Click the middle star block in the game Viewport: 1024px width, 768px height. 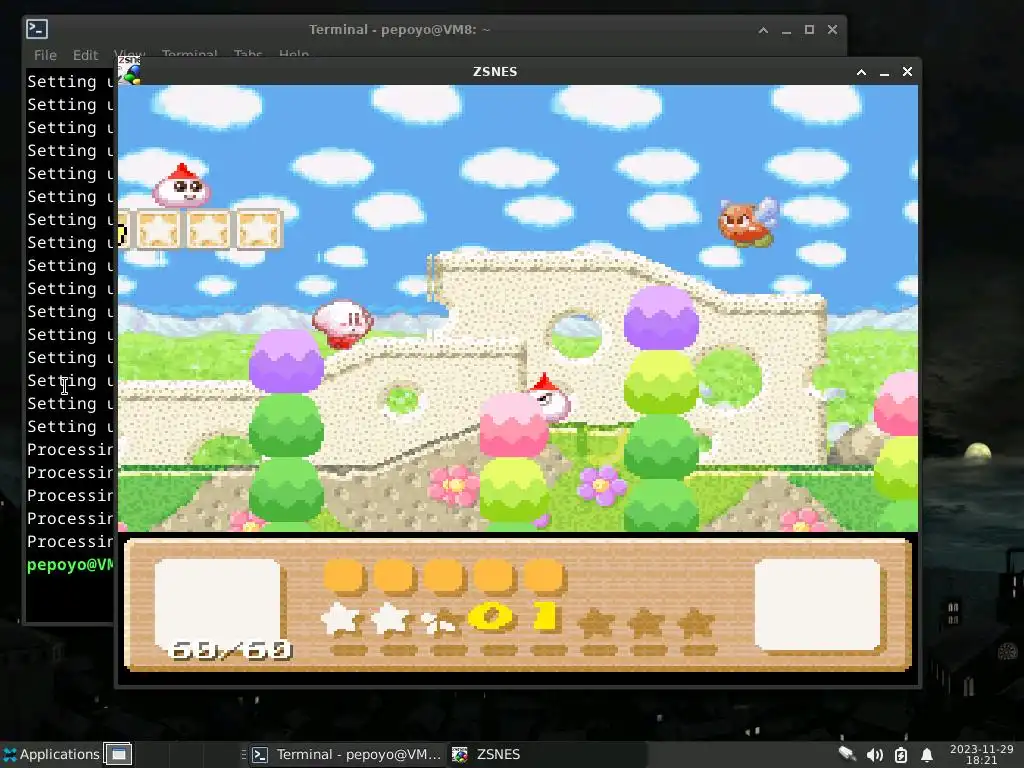(x=208, y=229)
